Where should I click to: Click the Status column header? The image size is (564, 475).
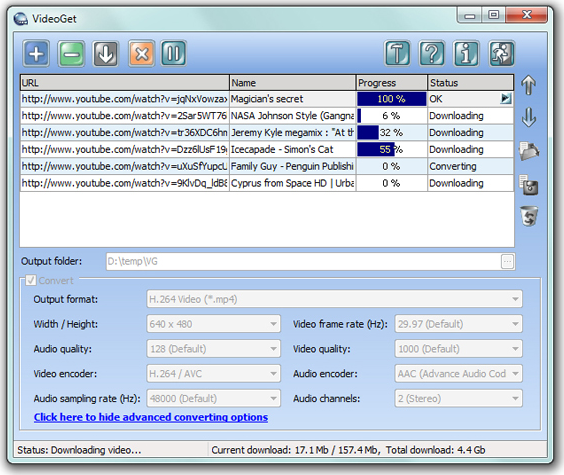(470, 83)
